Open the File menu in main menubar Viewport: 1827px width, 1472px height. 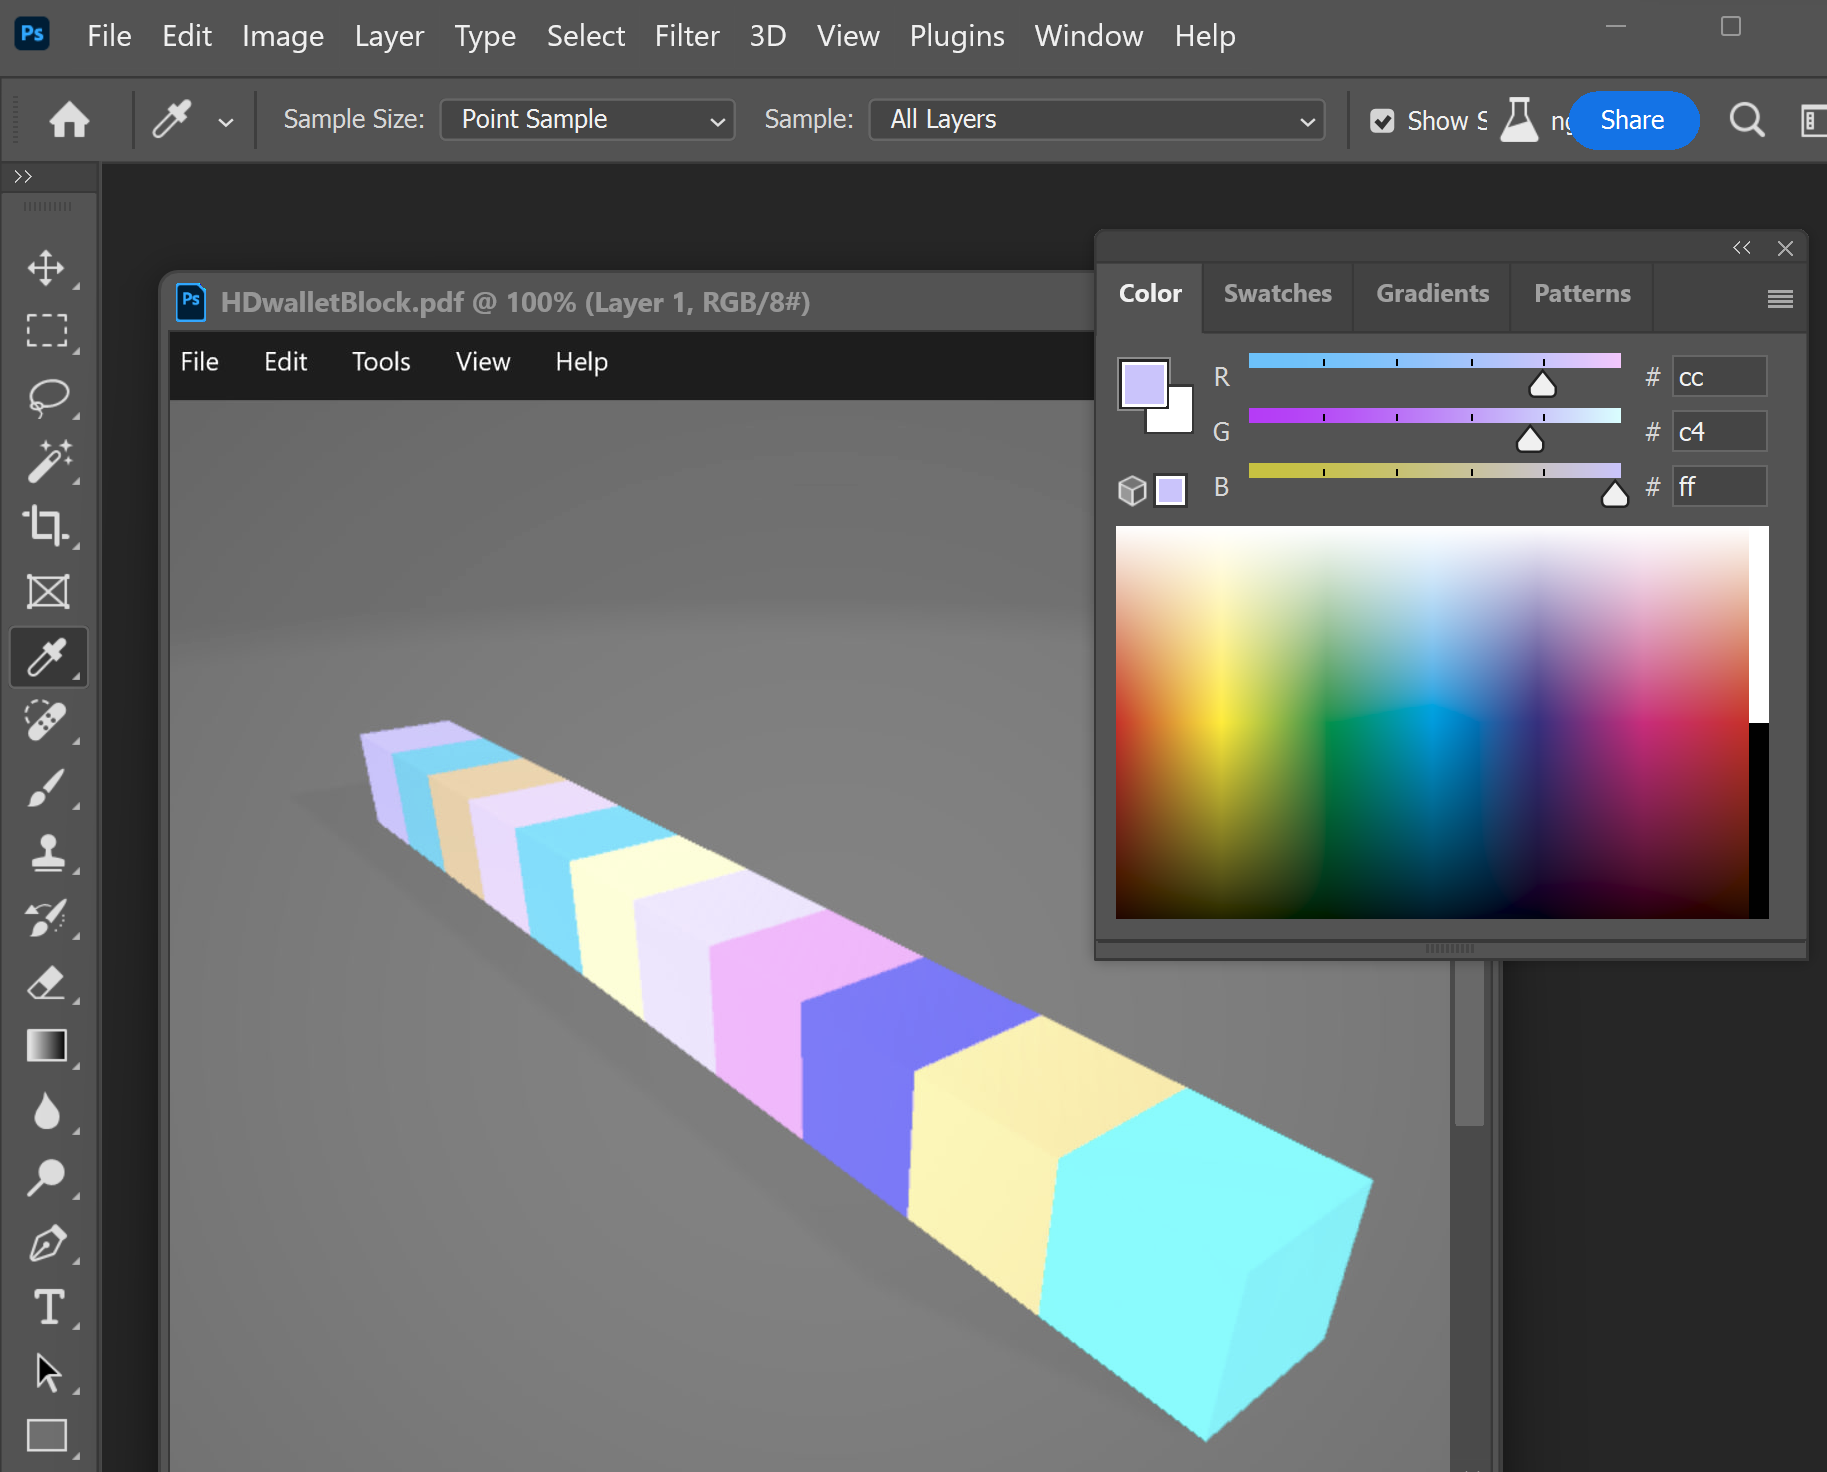click(x=109, y=36)
